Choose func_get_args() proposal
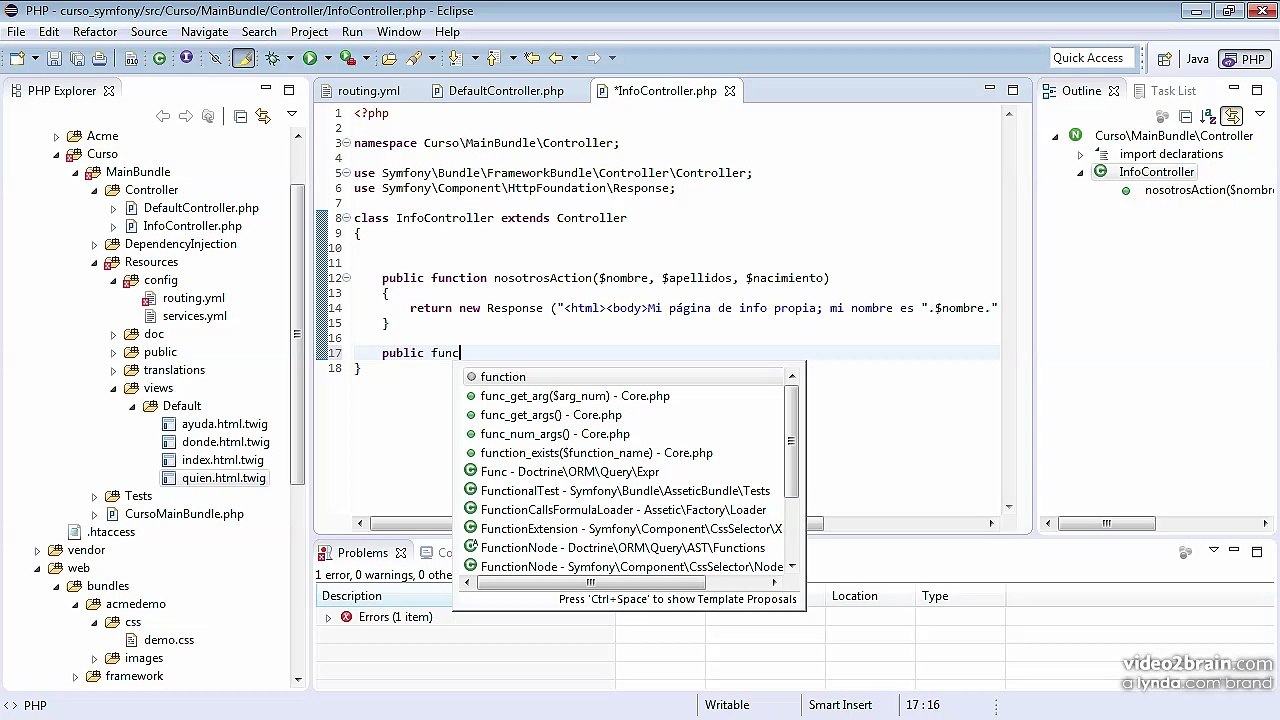 point(551,415)
